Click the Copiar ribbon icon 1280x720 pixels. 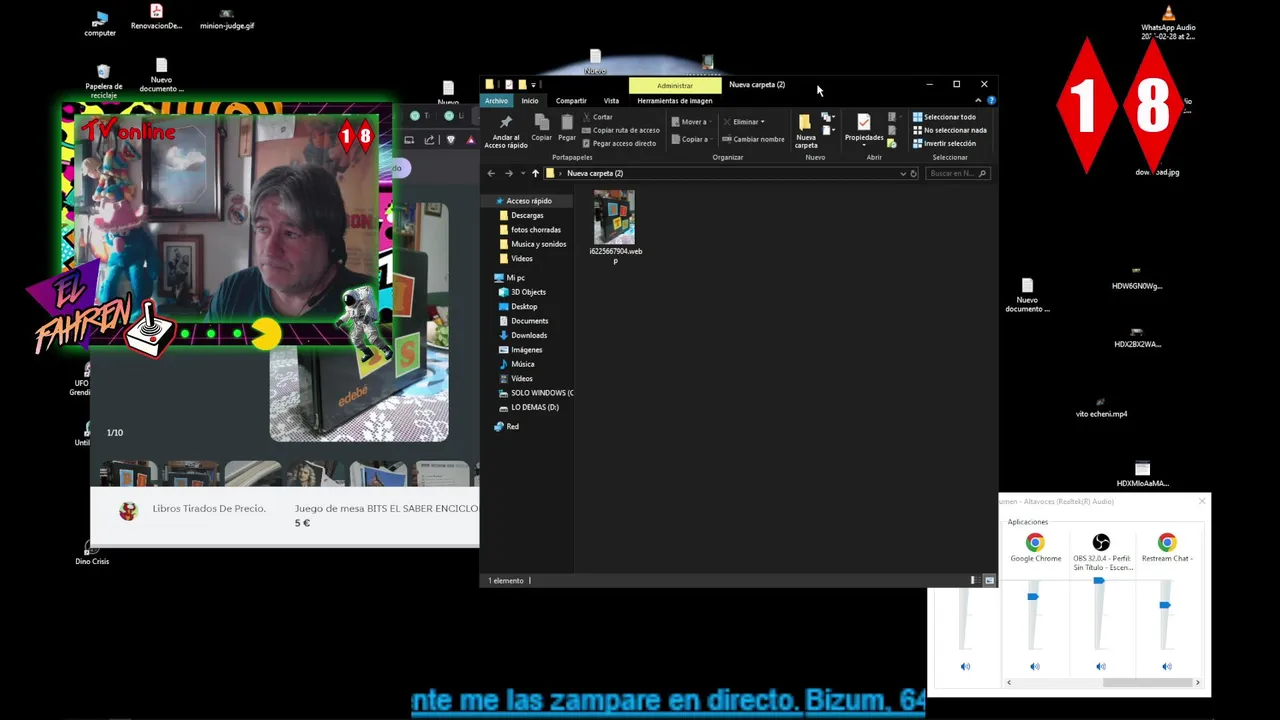click(541, 127)
